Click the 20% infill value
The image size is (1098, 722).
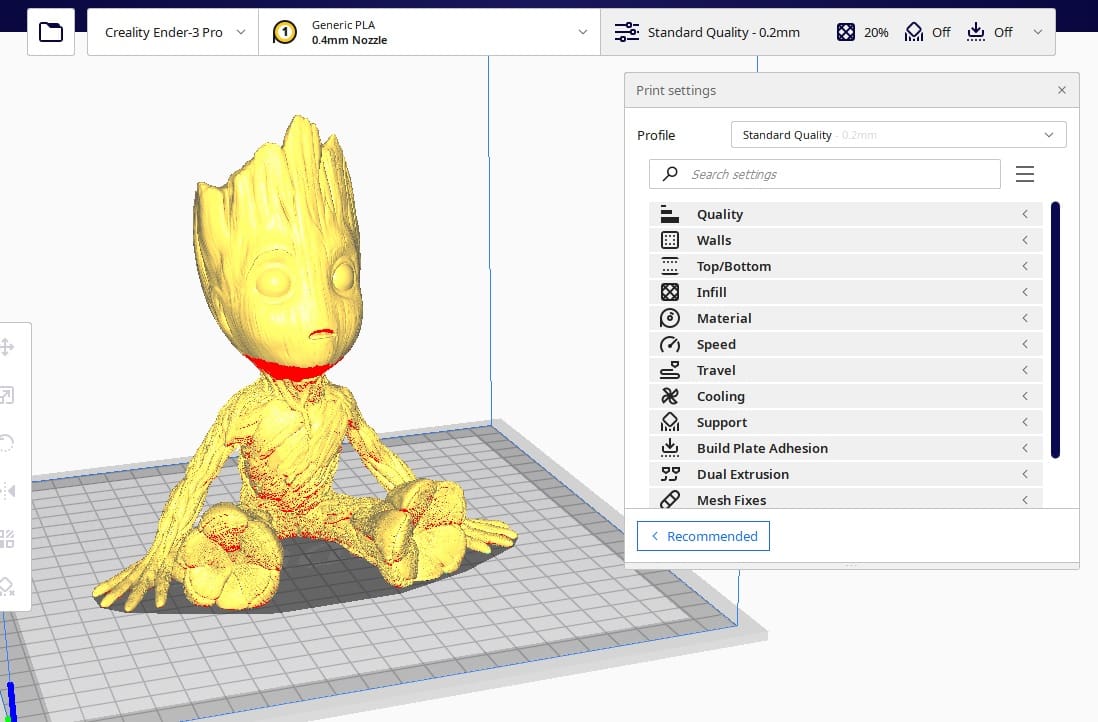point(876,32)
